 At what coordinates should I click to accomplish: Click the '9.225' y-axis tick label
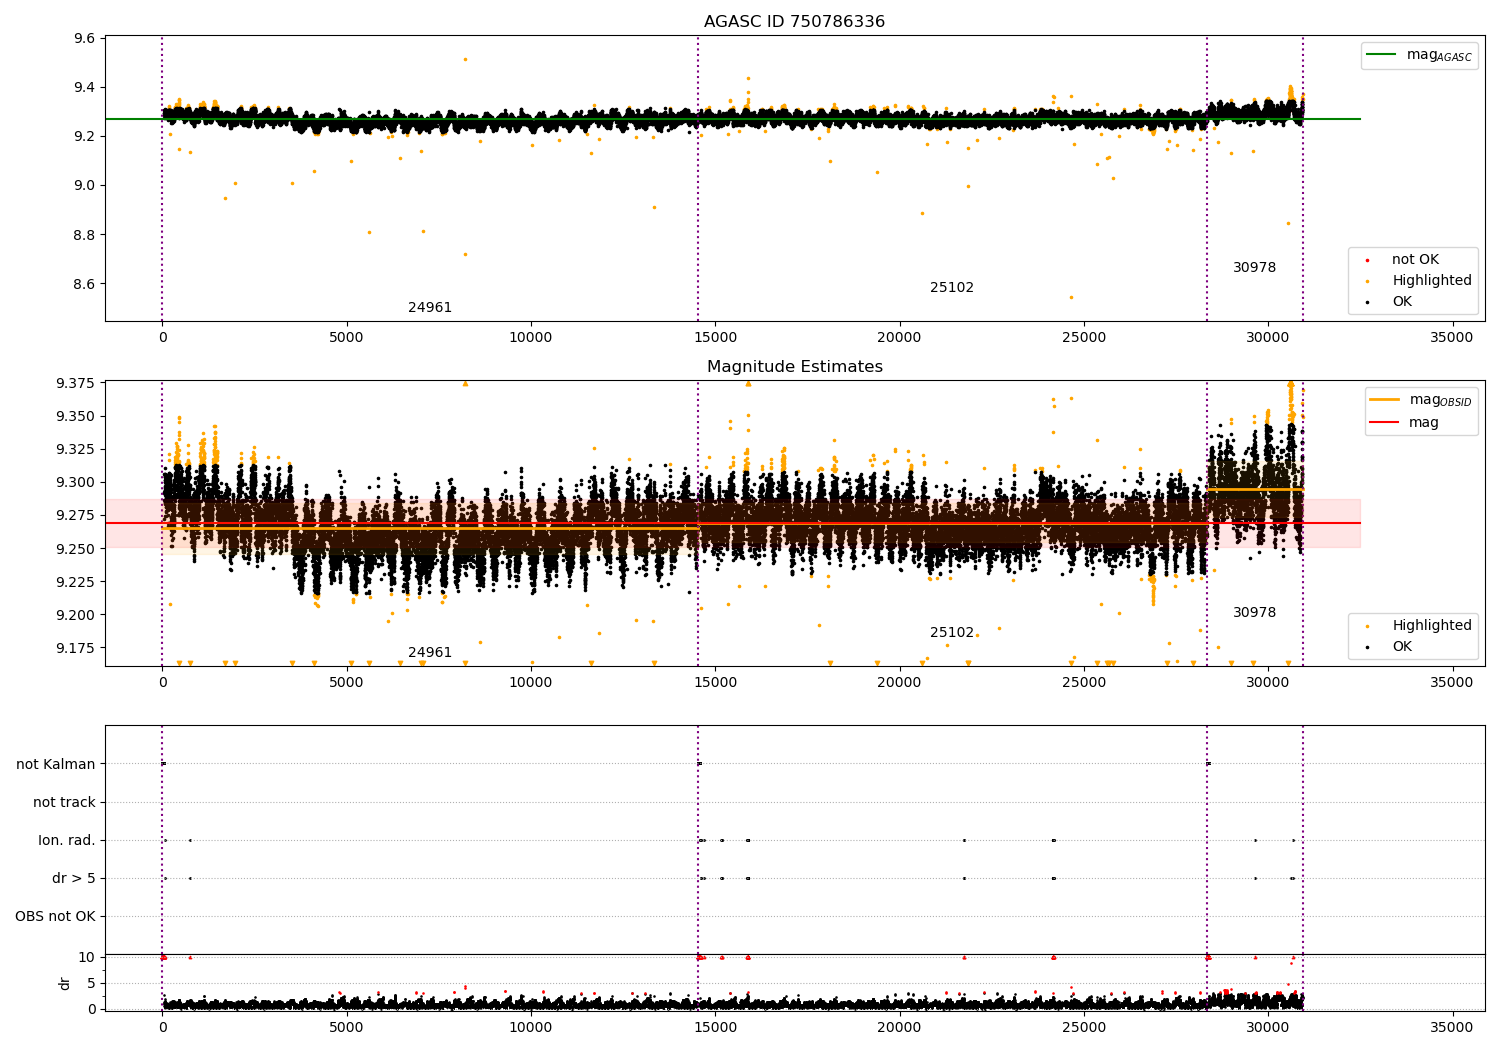(75, 583)
